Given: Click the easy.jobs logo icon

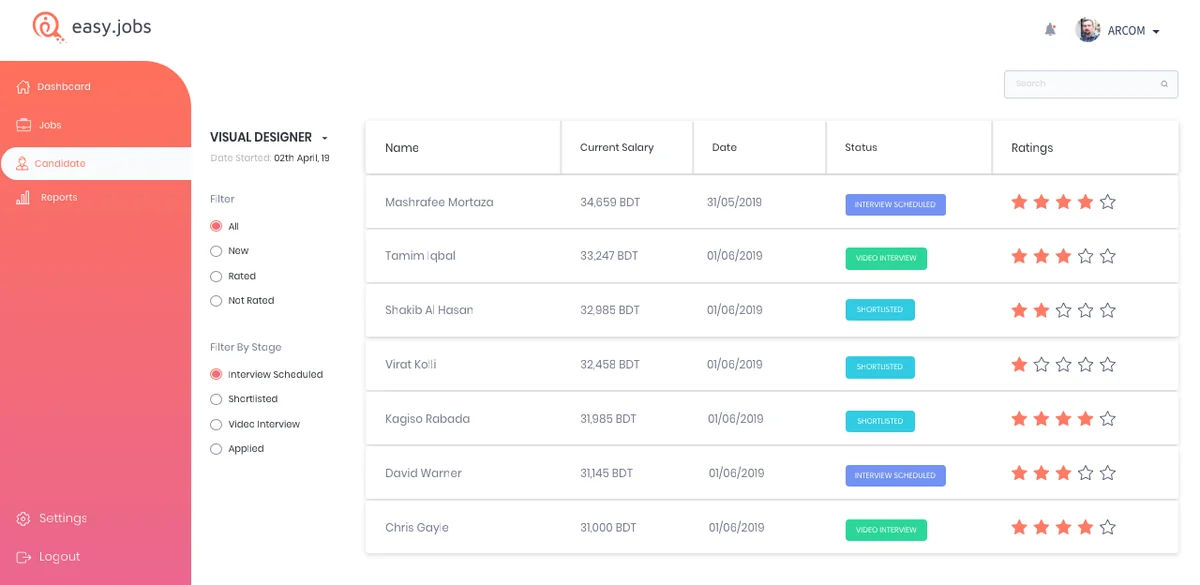Looking at the screenshot, I should [x=48, y=27].
